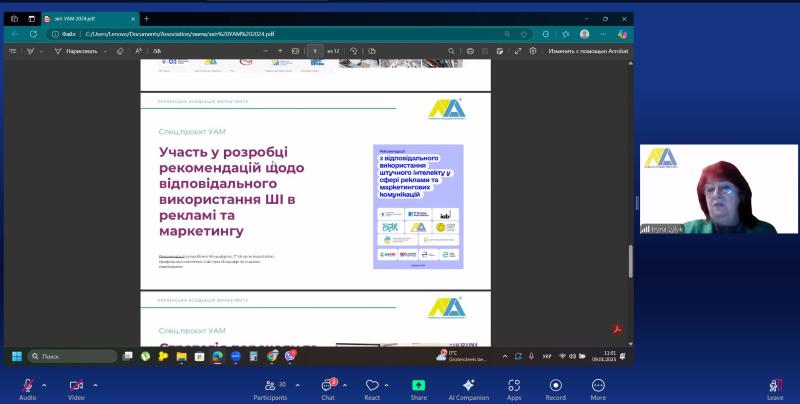The height and width of the screenshot is (404, 800).
Task: Start screen sharing with the Share button
Action: tap(418, 386)
